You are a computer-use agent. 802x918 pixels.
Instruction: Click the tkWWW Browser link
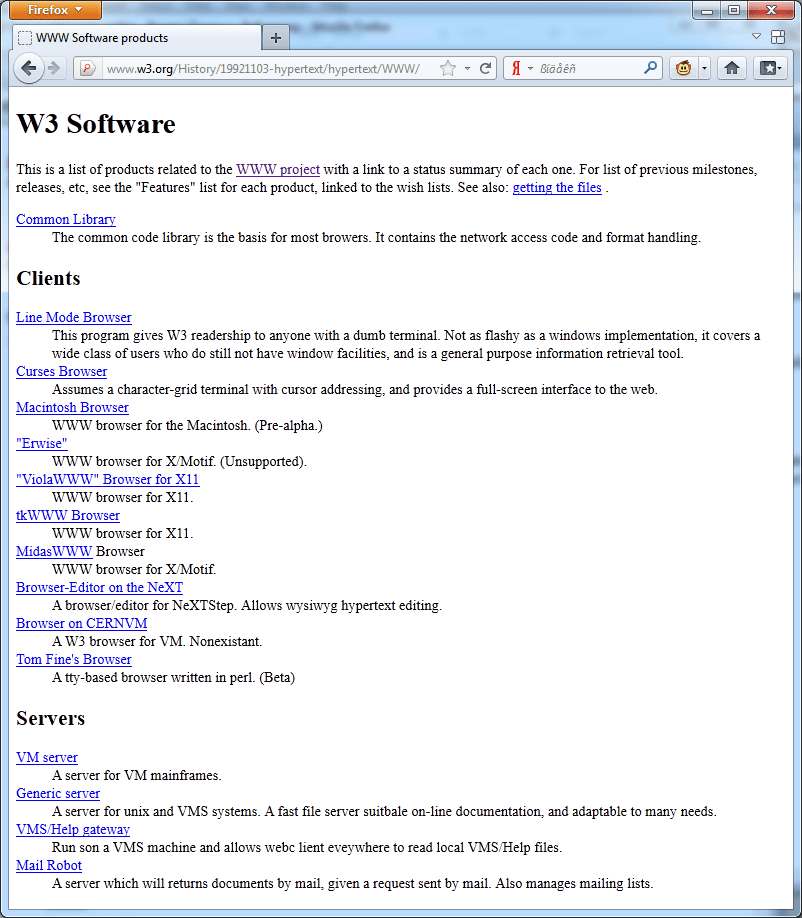68,516
